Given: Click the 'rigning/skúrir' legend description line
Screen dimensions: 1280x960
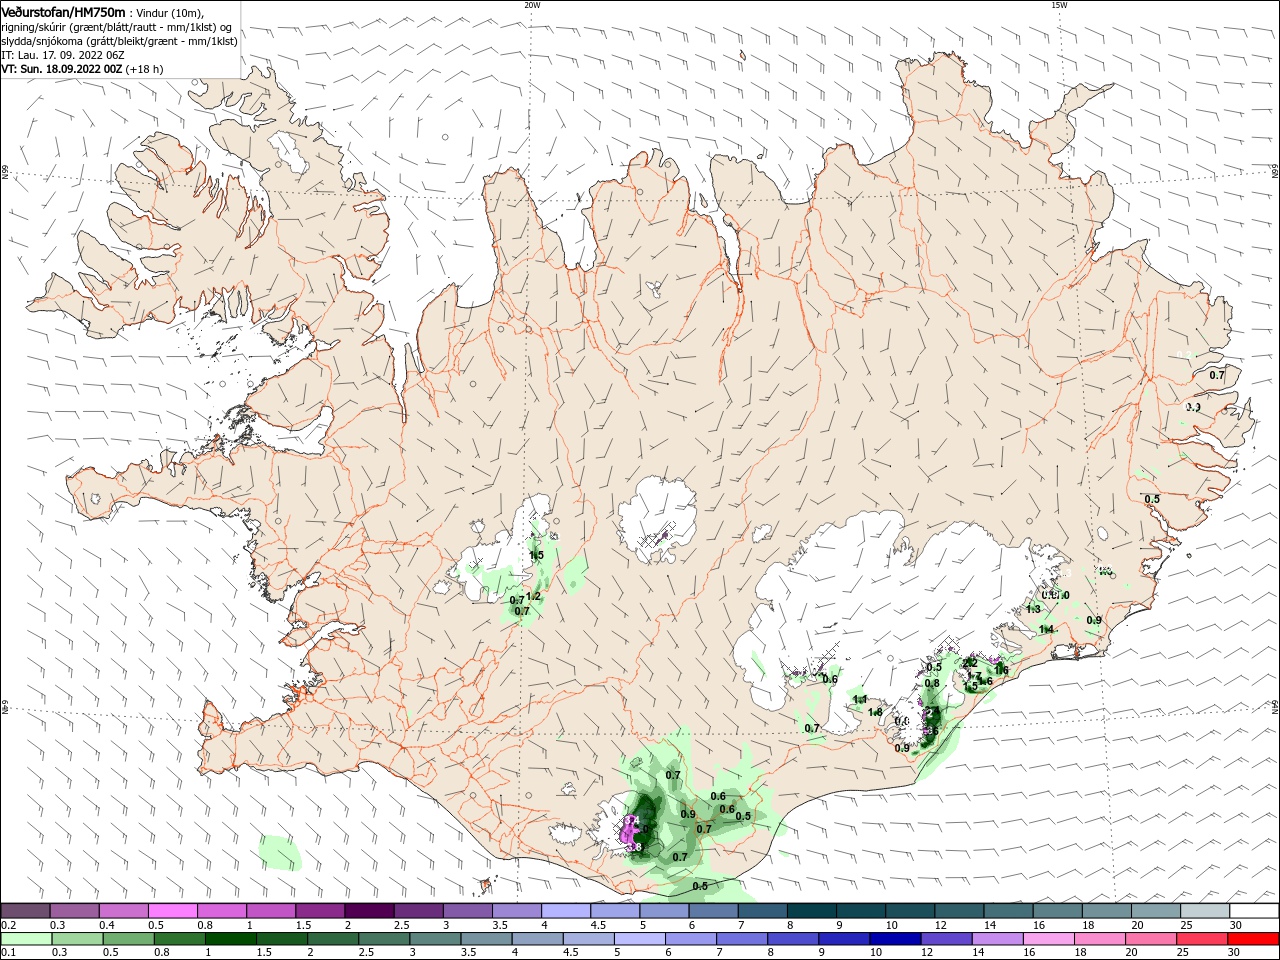Looking at the screenshot, I should (x=117, y=27).
